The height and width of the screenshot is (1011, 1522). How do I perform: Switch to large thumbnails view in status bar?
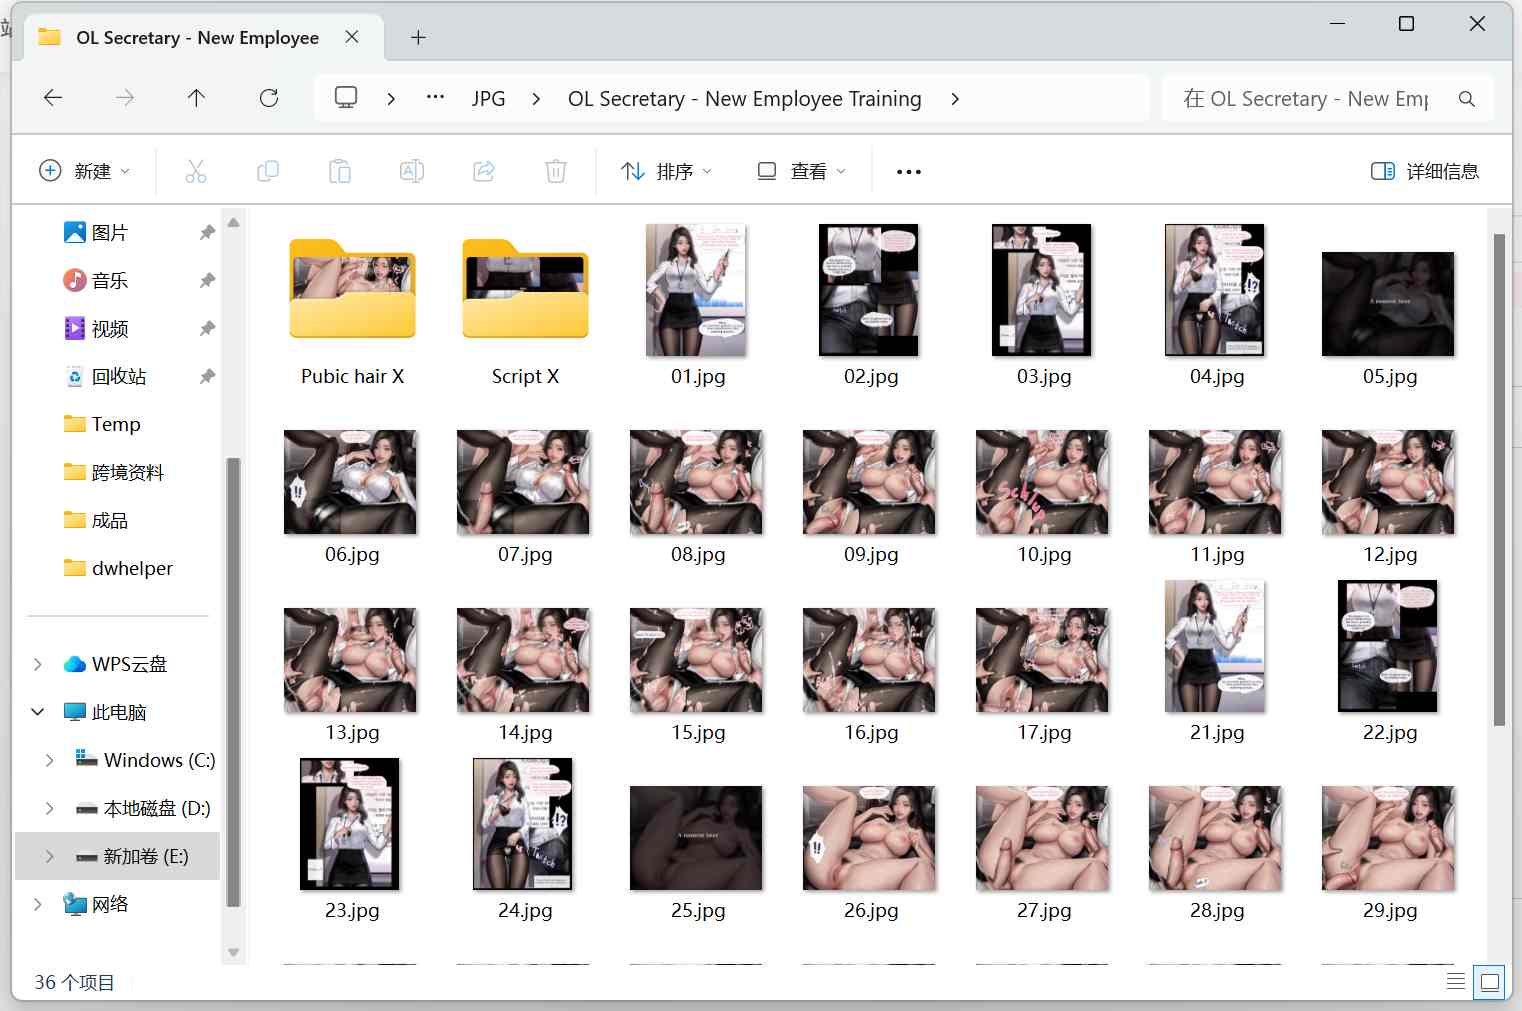[1490, 982]
